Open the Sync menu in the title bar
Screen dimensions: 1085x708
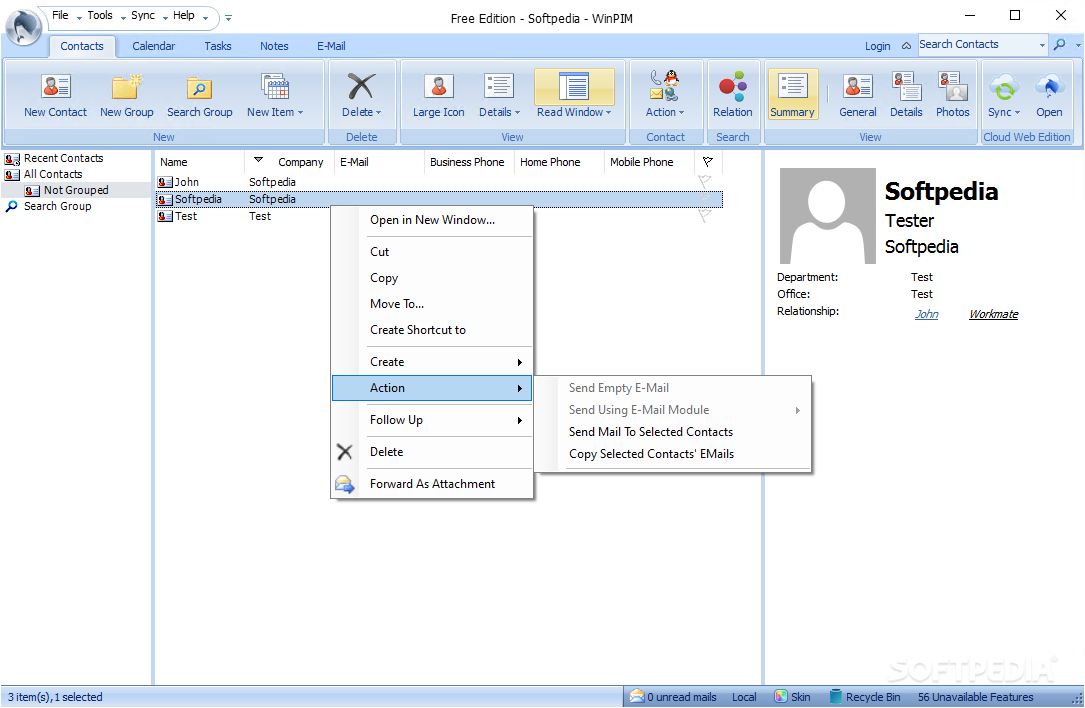click(143, 15)
